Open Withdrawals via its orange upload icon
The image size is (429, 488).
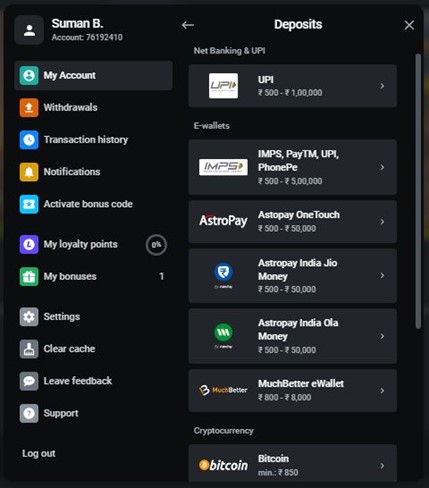click(29, 107)
